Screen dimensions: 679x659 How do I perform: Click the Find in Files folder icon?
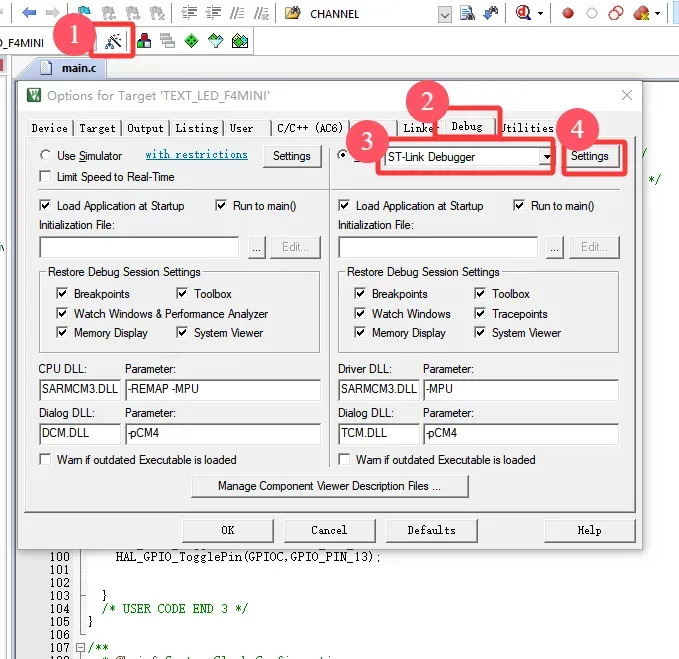click(293, 13)
